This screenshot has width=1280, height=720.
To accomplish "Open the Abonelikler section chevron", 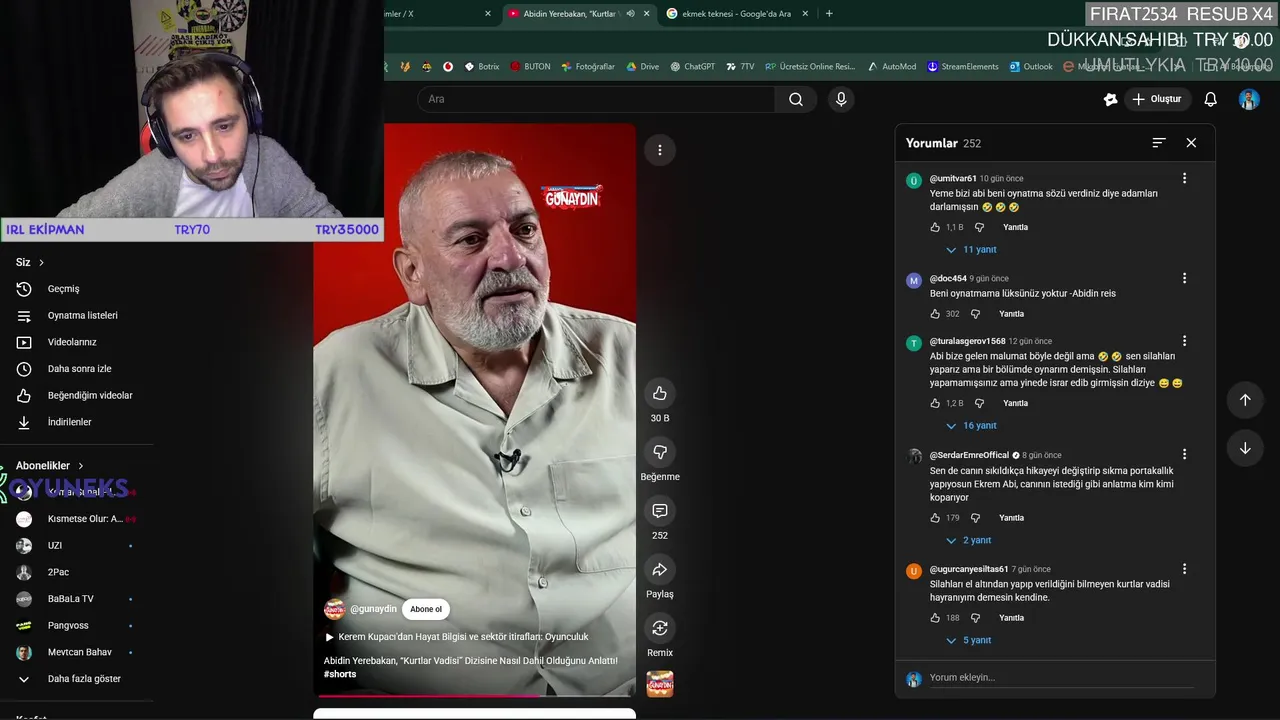I will click(x=81, y=466).
